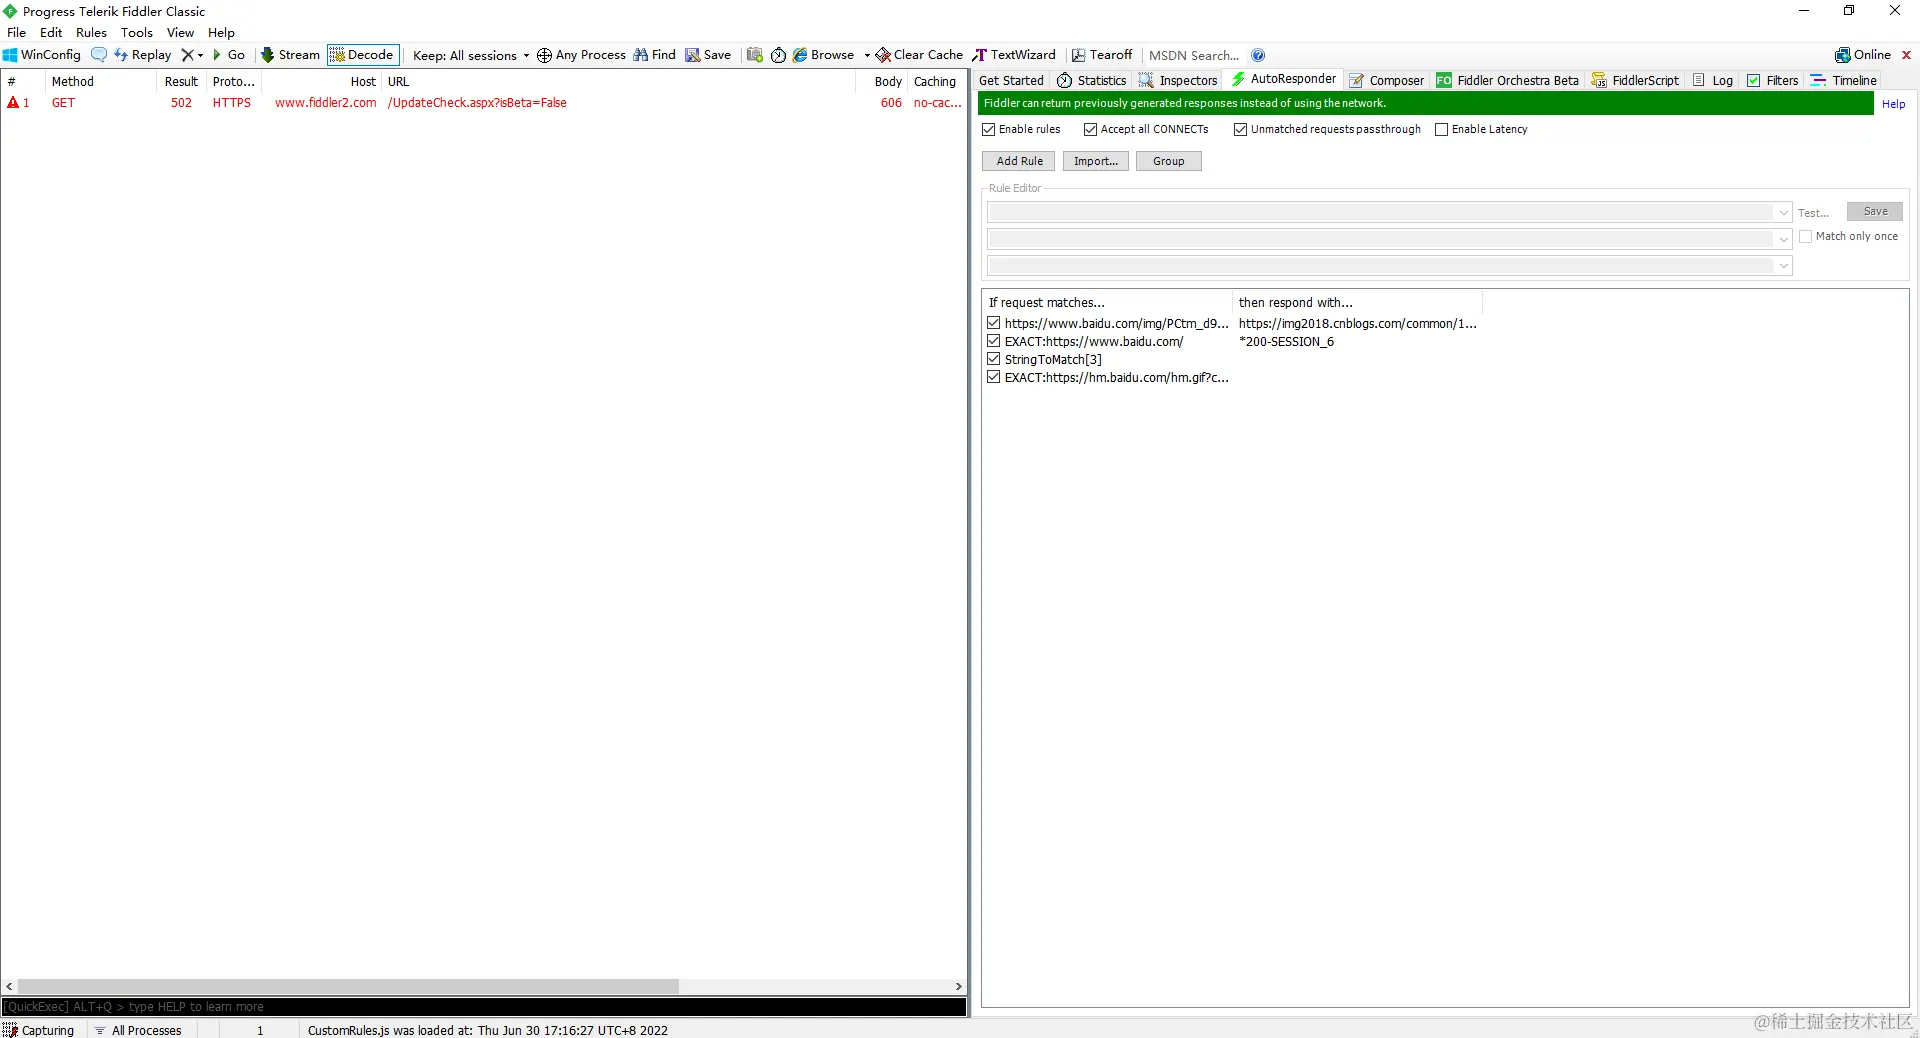
Task: Open Fiddler Orchestra Beta tab
Action: coord(1508,80)
